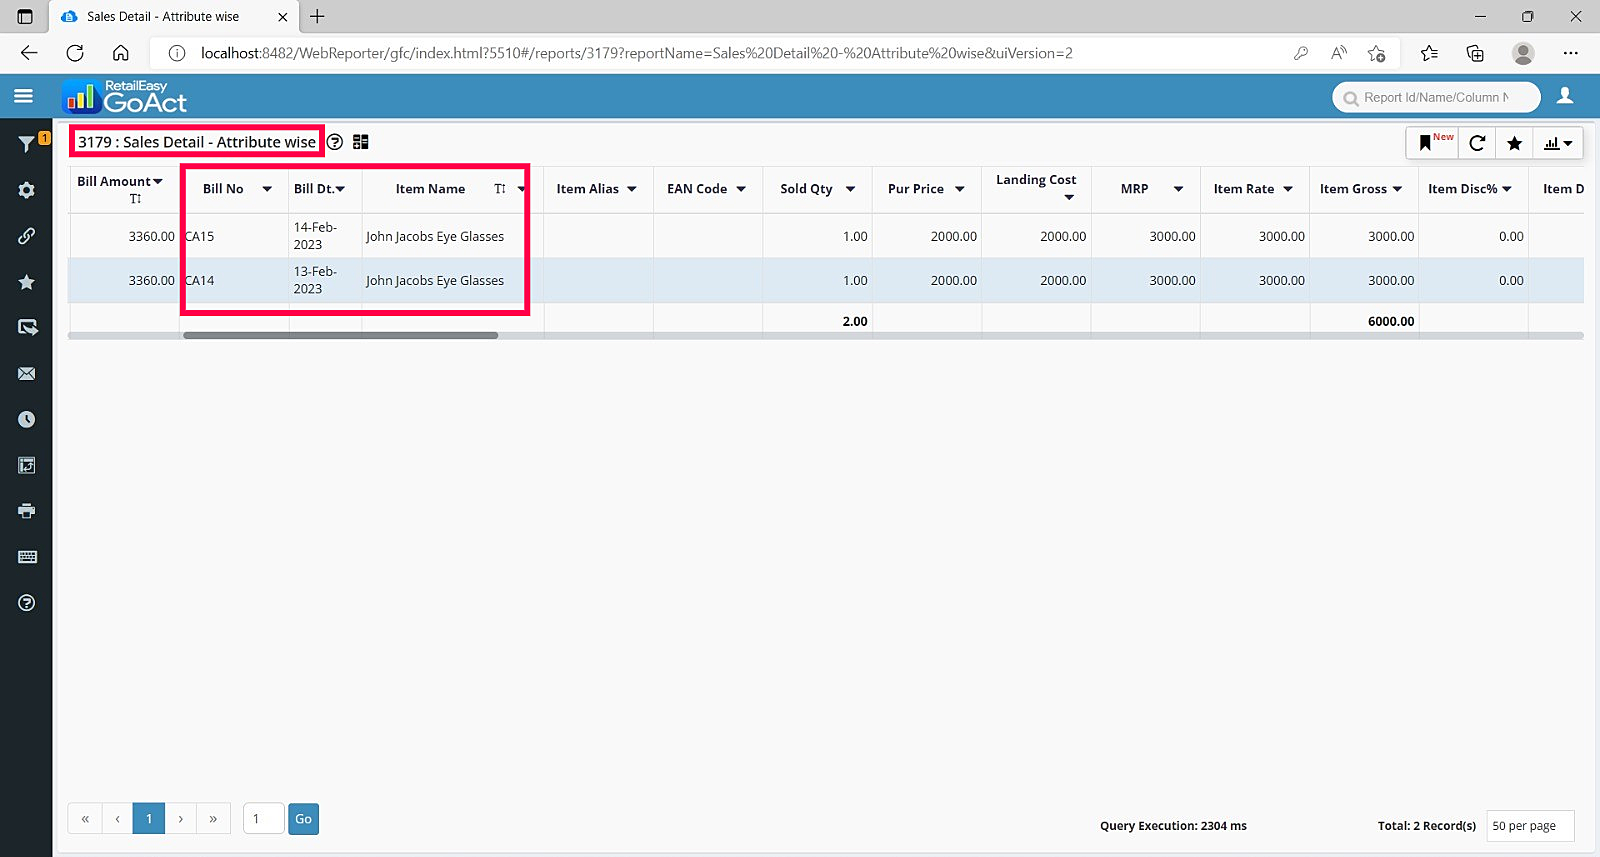Click the layout grid icon beside report title

pos(361,142)
